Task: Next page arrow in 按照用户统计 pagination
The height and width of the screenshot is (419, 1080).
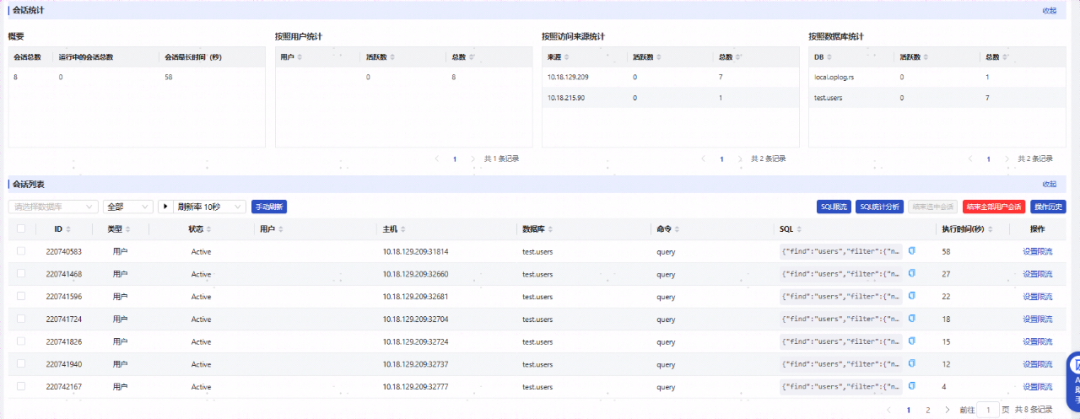Action: [472, 159]
